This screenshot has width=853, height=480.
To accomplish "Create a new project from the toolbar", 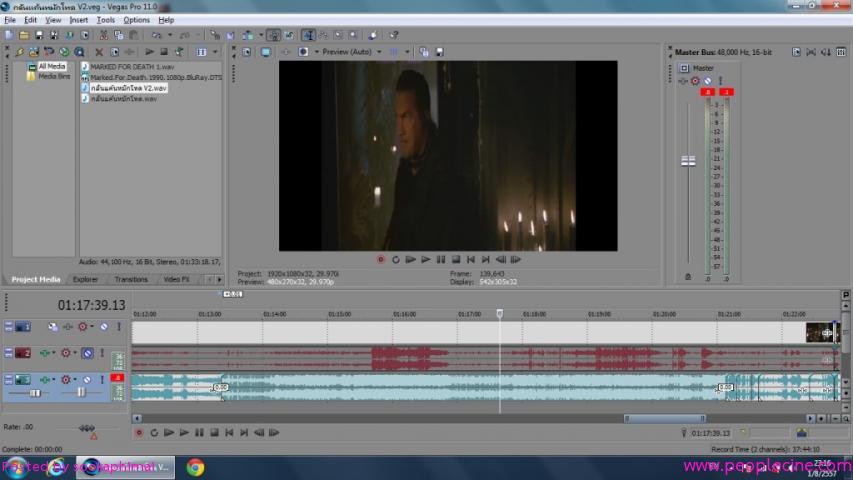I will (x=9, y=35).
